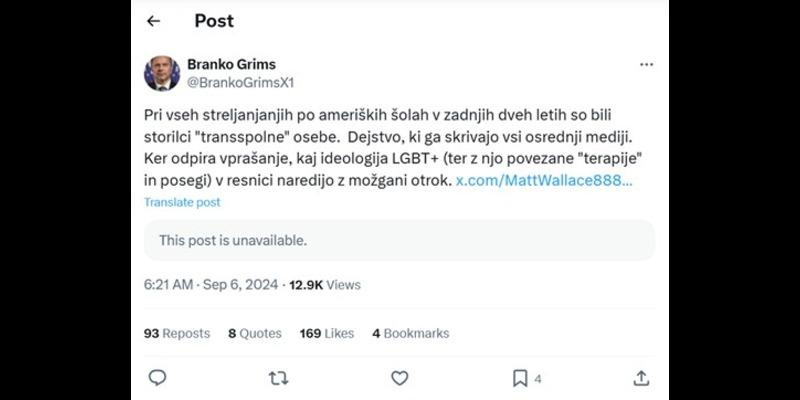This screenshot has height=400, width=800.
Task: Click the Branko Grims display name
Action: [x=229, y=64]
